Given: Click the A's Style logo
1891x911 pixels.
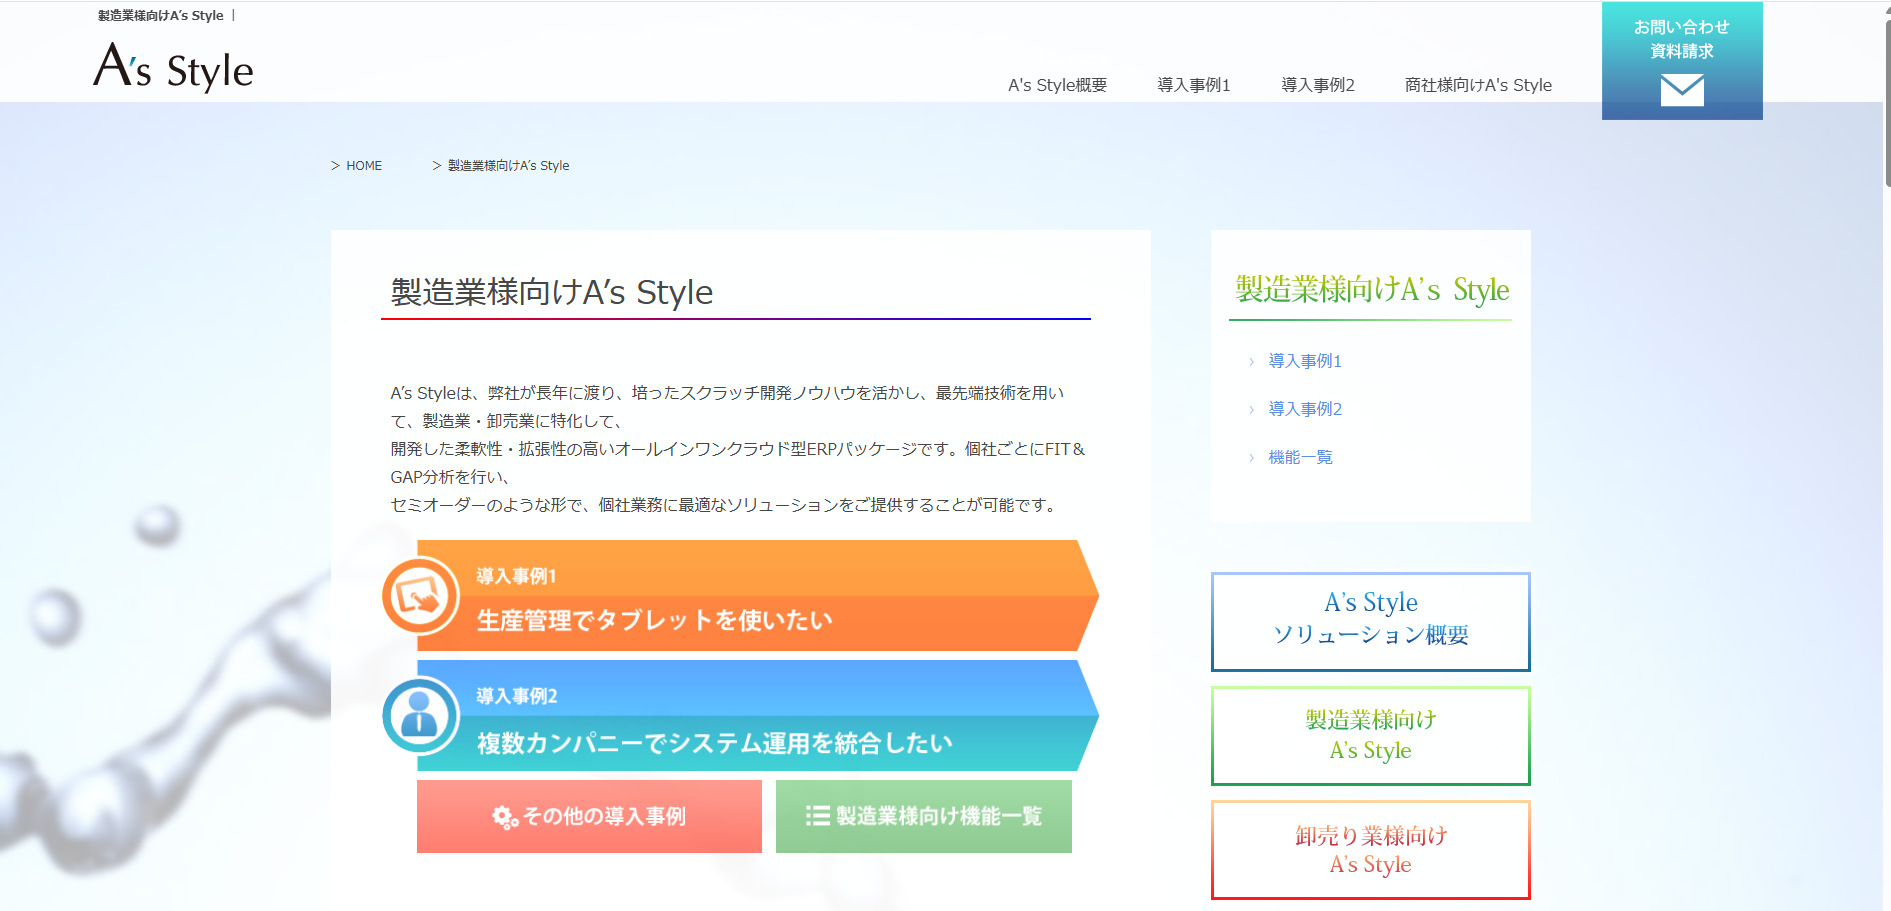Looking at the screenshot, I should 173,68.
